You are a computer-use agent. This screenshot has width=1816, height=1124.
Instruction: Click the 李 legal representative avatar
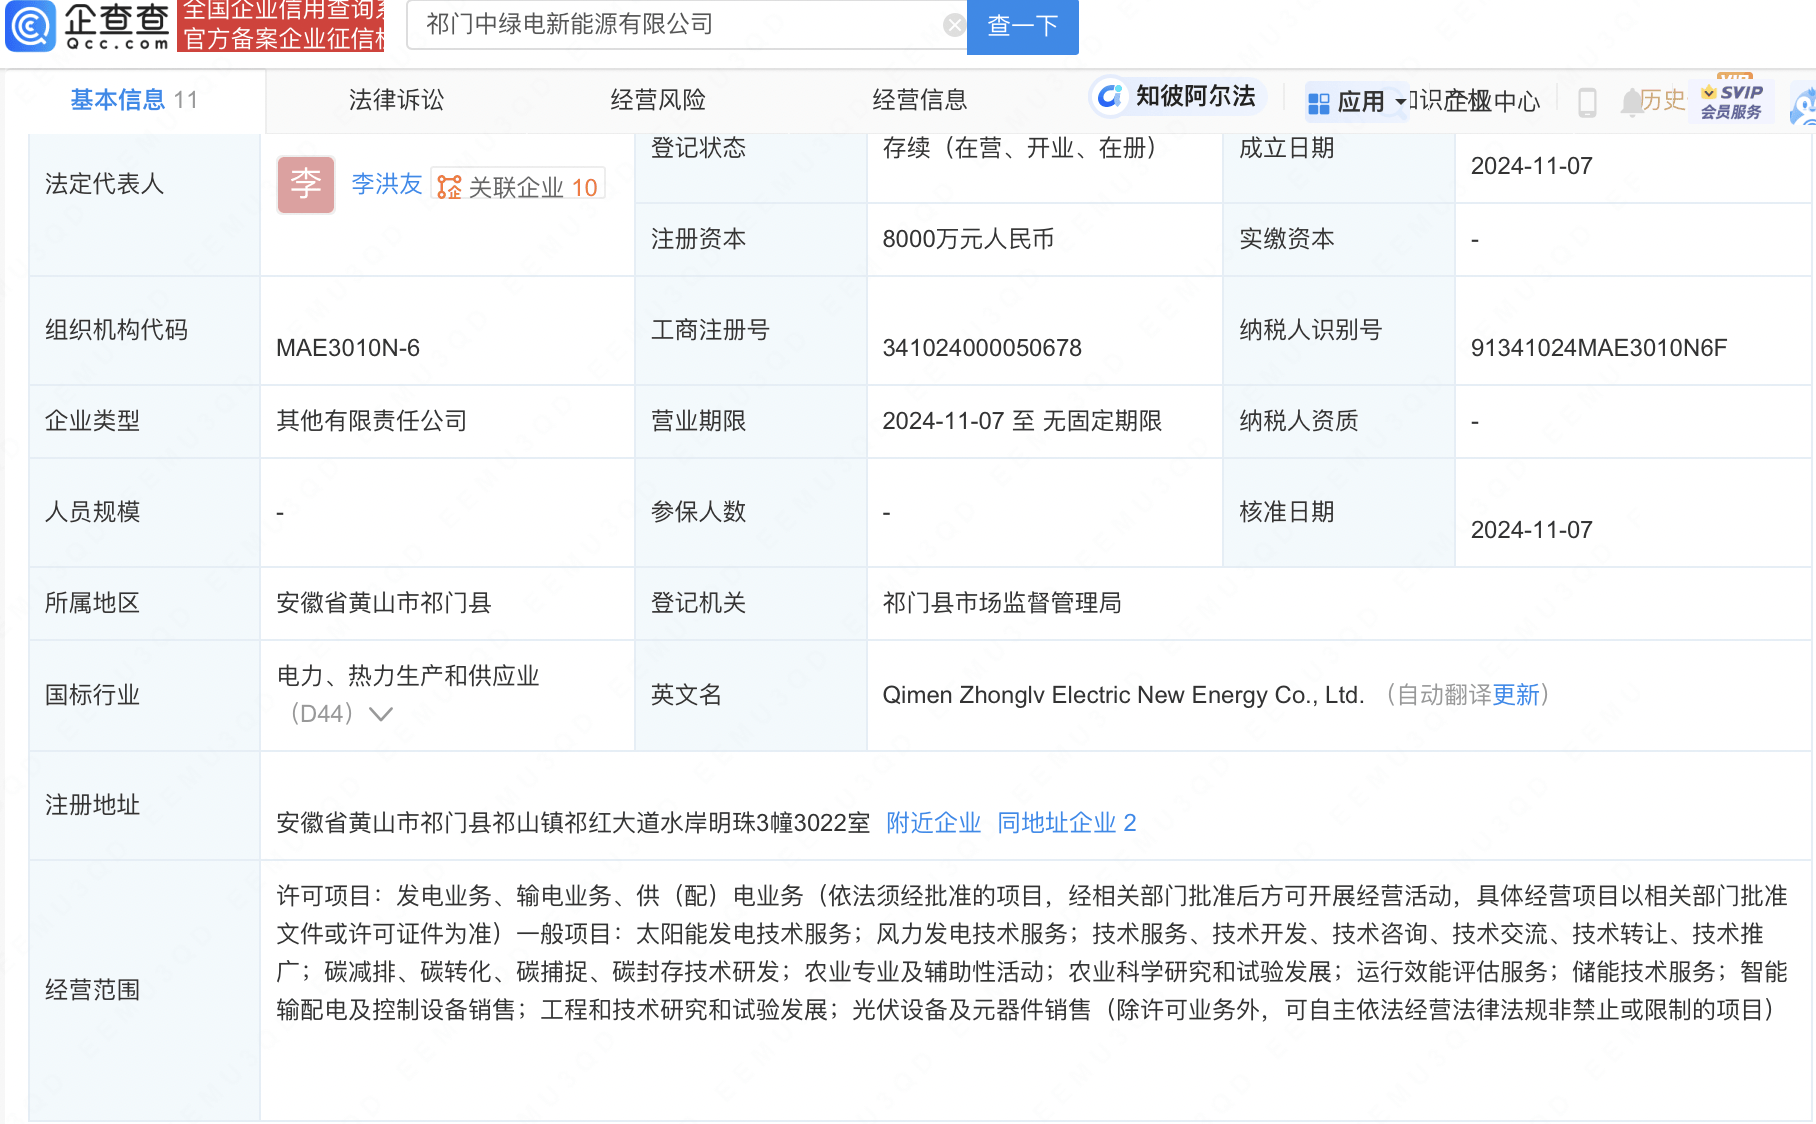click(x=306, y=184)
